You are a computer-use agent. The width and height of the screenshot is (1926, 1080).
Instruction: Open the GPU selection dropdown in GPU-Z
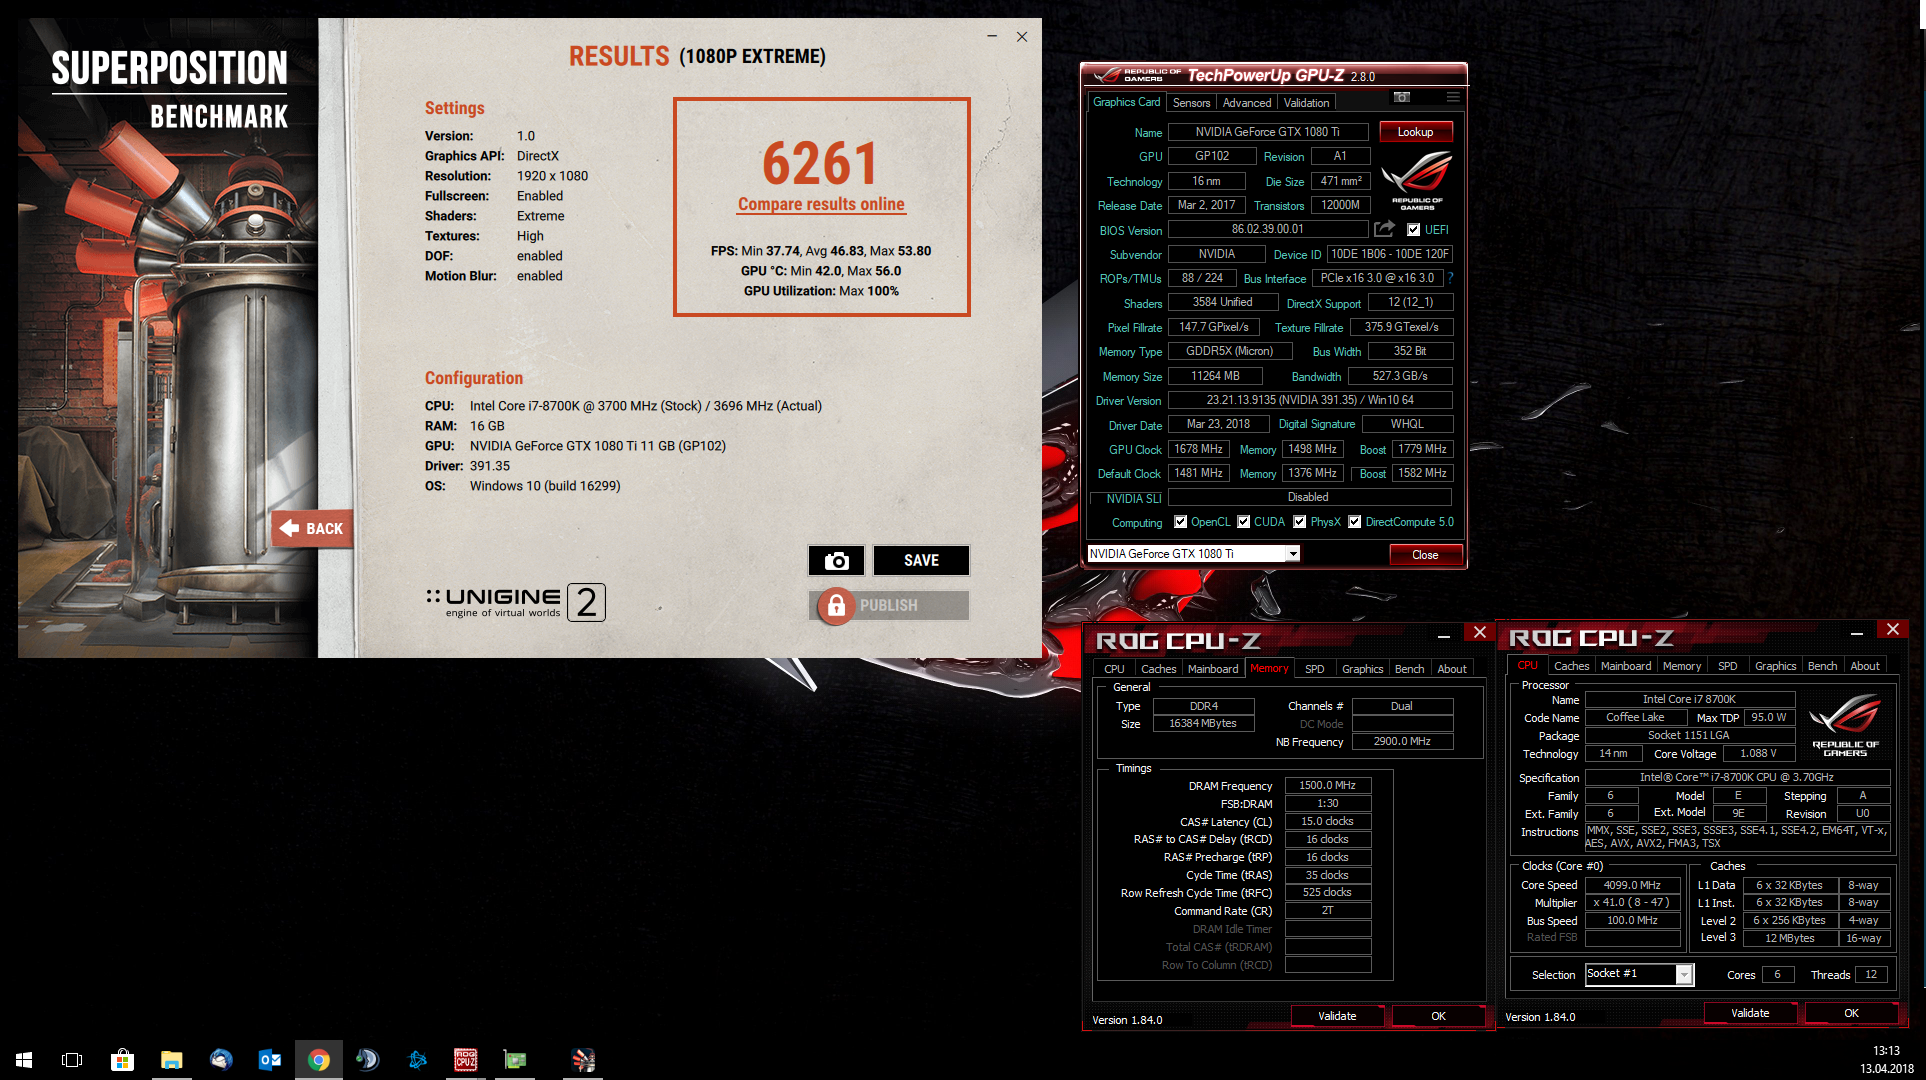click(1293, 554)
